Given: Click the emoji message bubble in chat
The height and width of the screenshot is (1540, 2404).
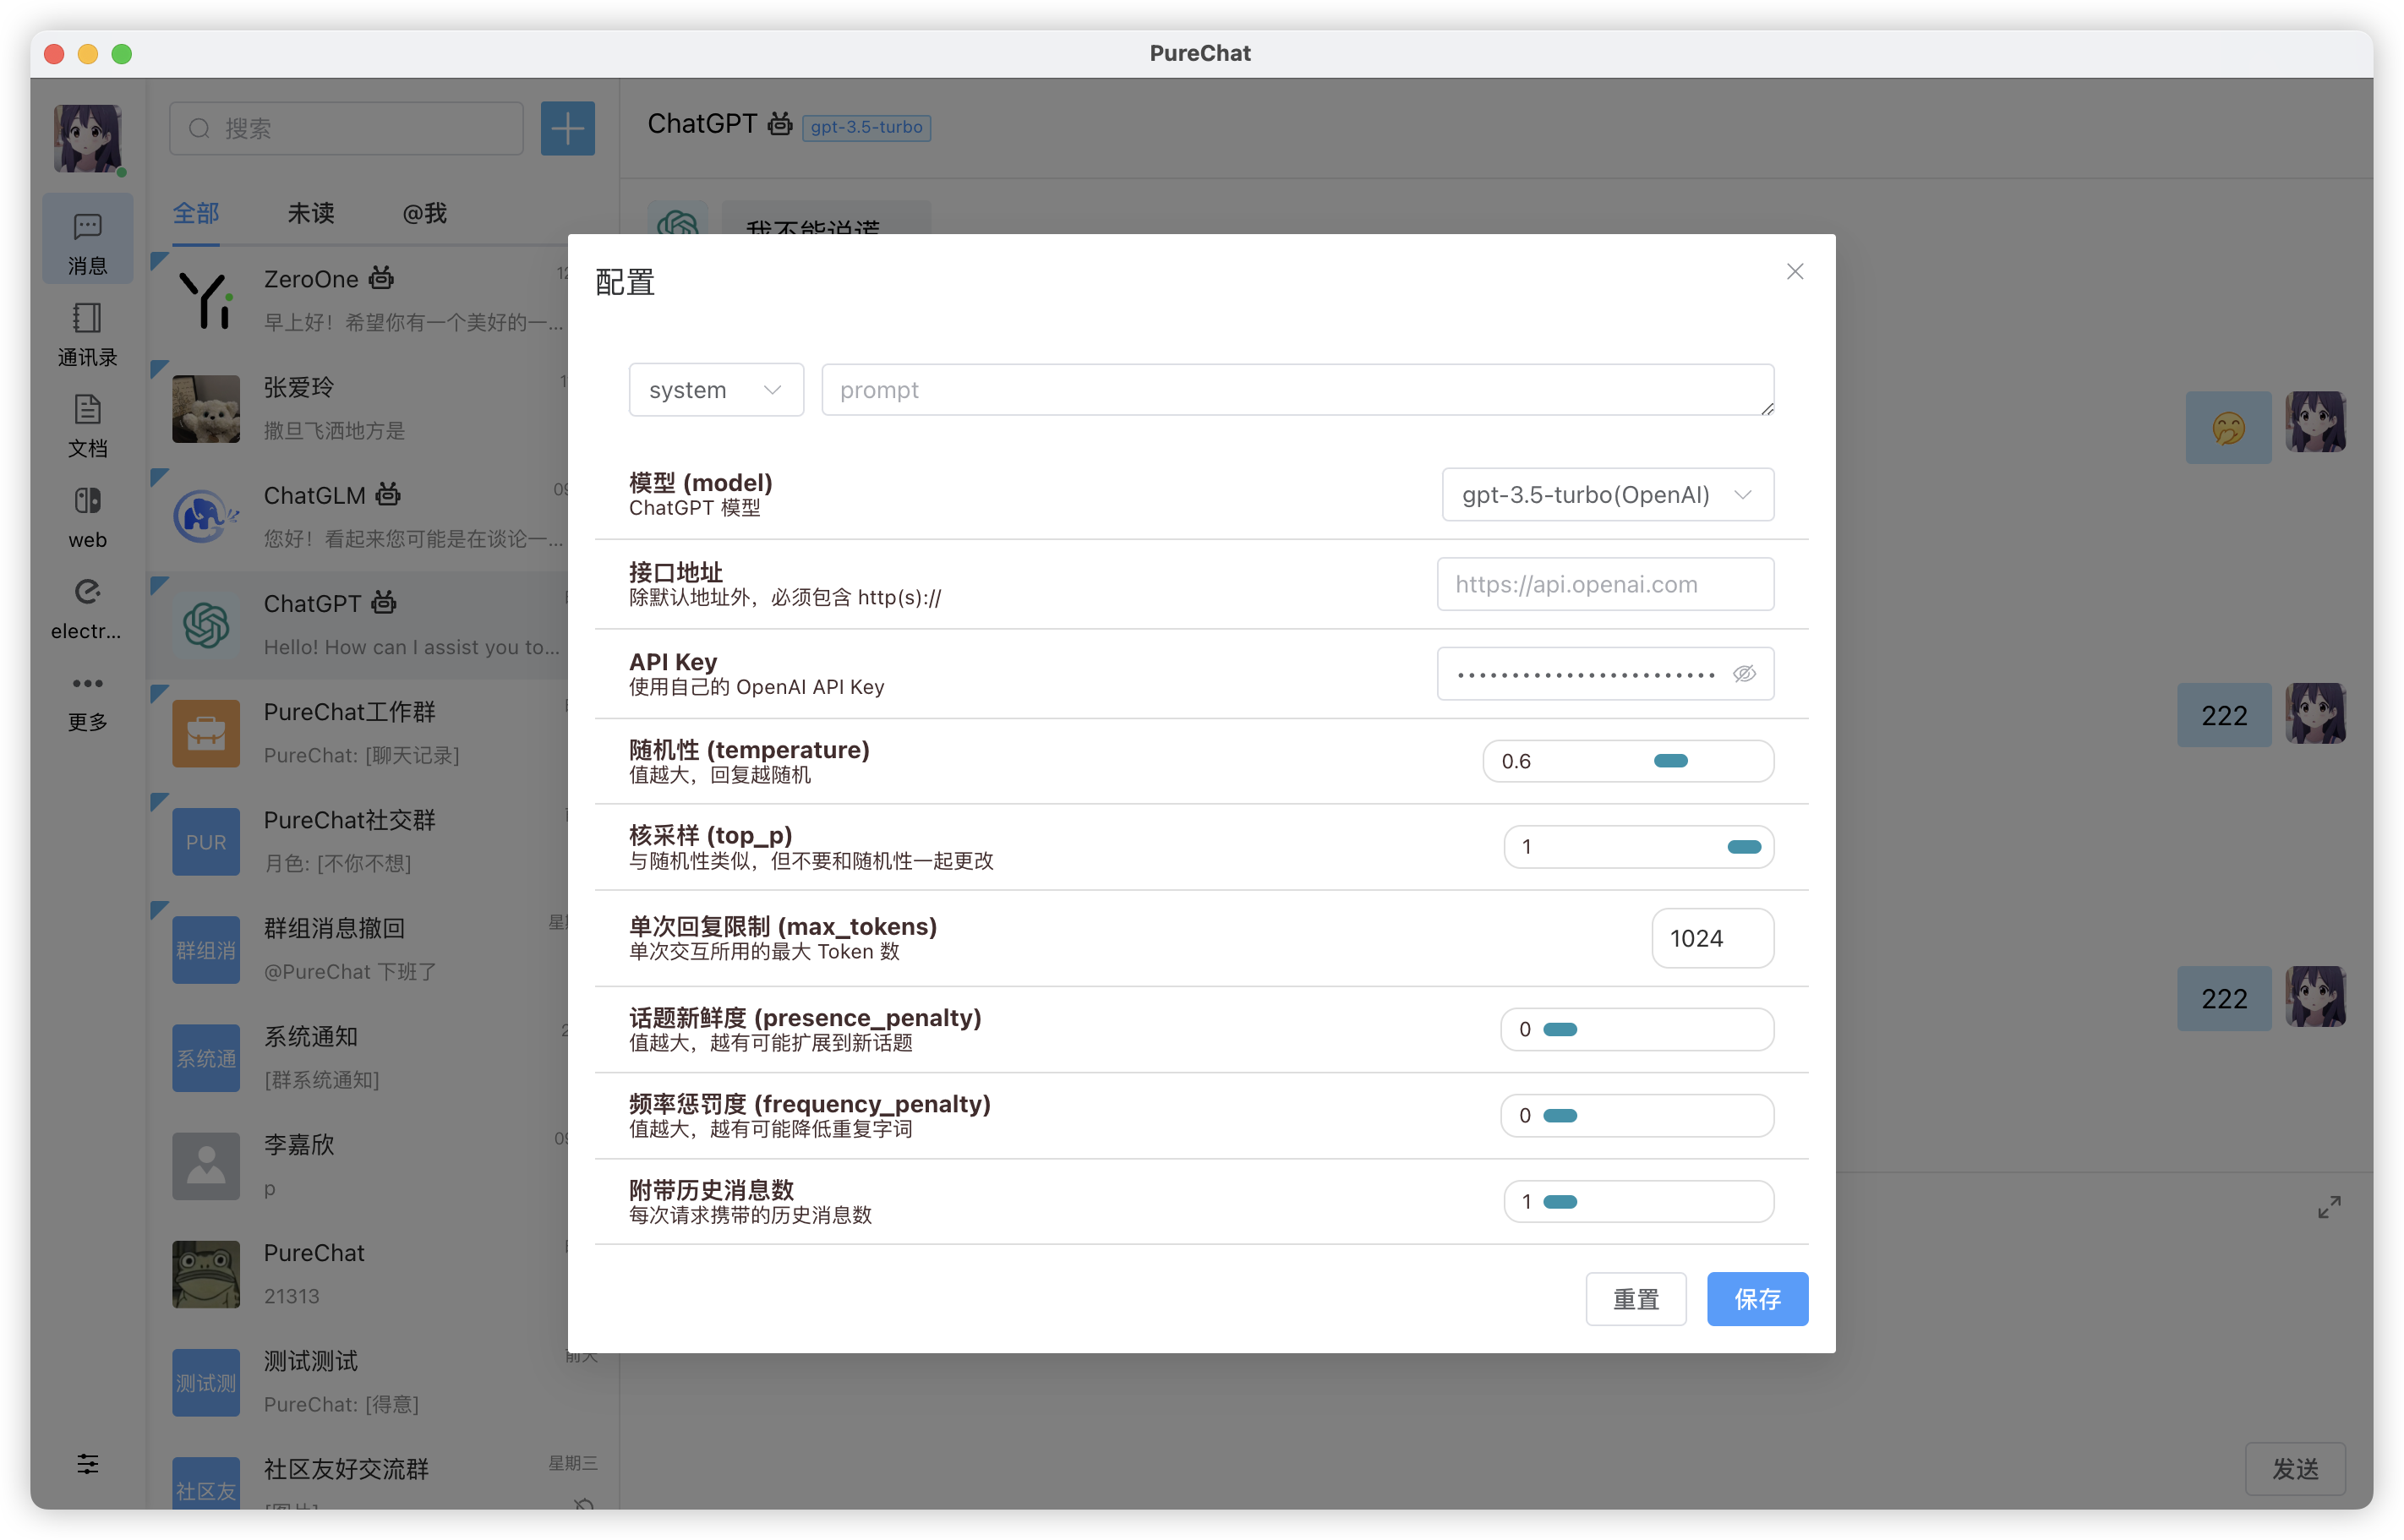Looking at the screenshot, I should (x=2228, y=428).
